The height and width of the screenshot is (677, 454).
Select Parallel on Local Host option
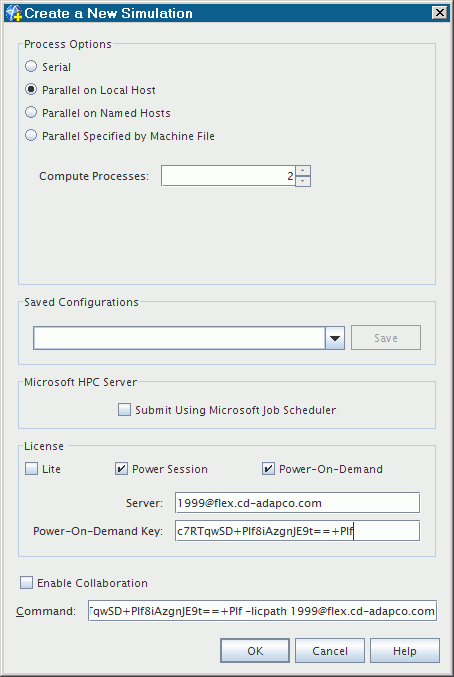31,90
